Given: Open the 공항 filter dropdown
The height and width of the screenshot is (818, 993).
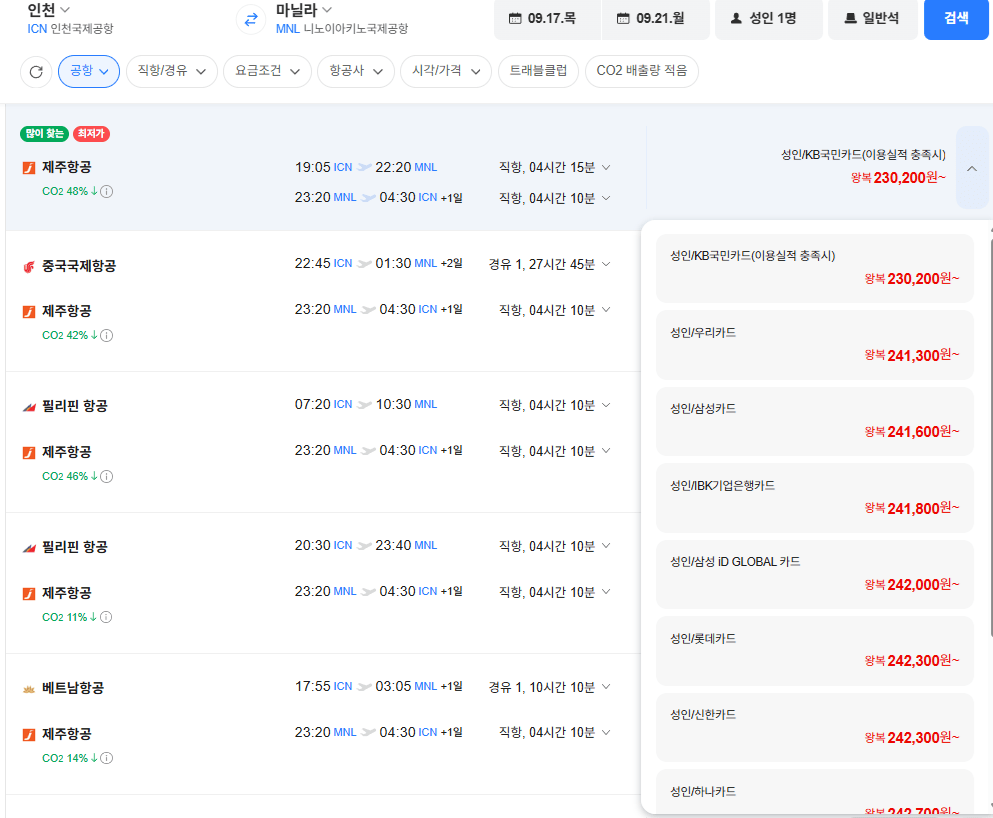Looking at the screenshot, I should click(89, 71).
